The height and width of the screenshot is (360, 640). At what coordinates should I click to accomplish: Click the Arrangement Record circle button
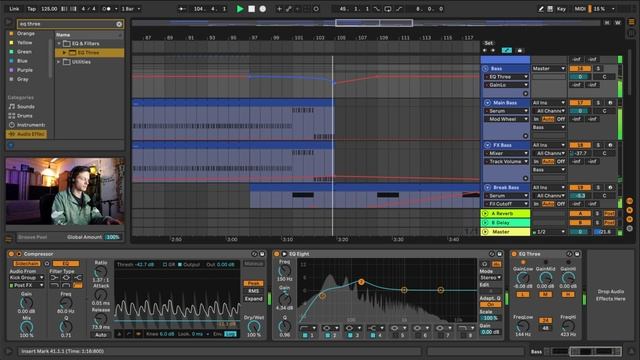(x=263, y=9)
